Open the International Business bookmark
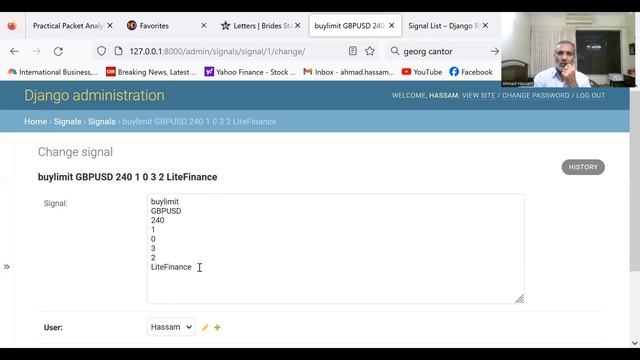The width and height of the screenshot is (640, 360). coord(53,72)
